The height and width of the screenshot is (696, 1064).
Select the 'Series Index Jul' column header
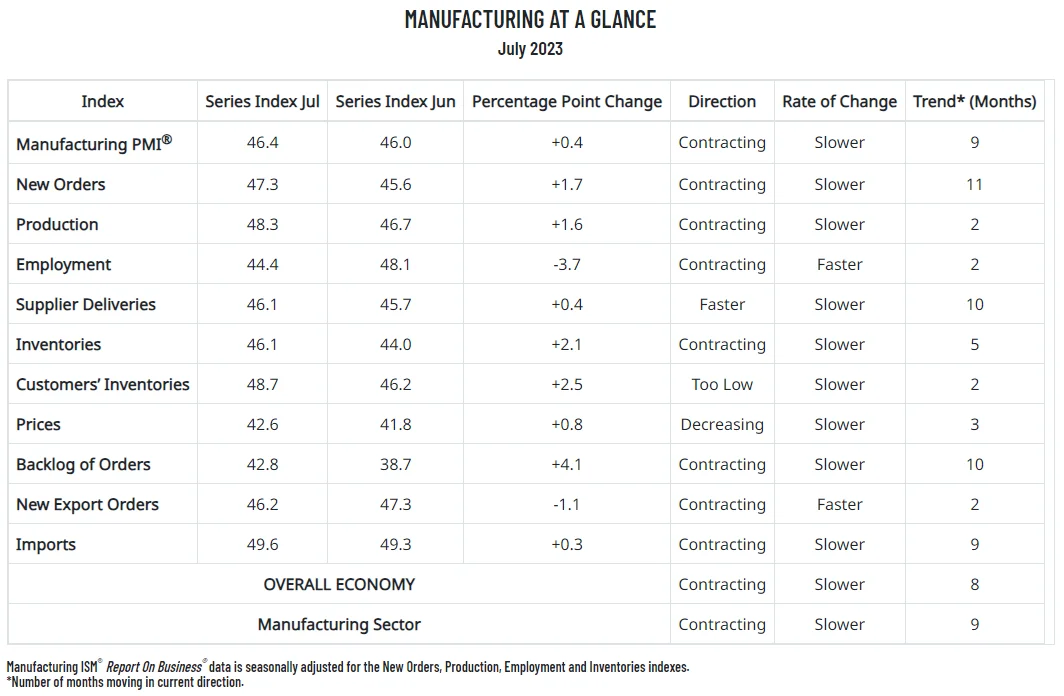pos(262,102)
